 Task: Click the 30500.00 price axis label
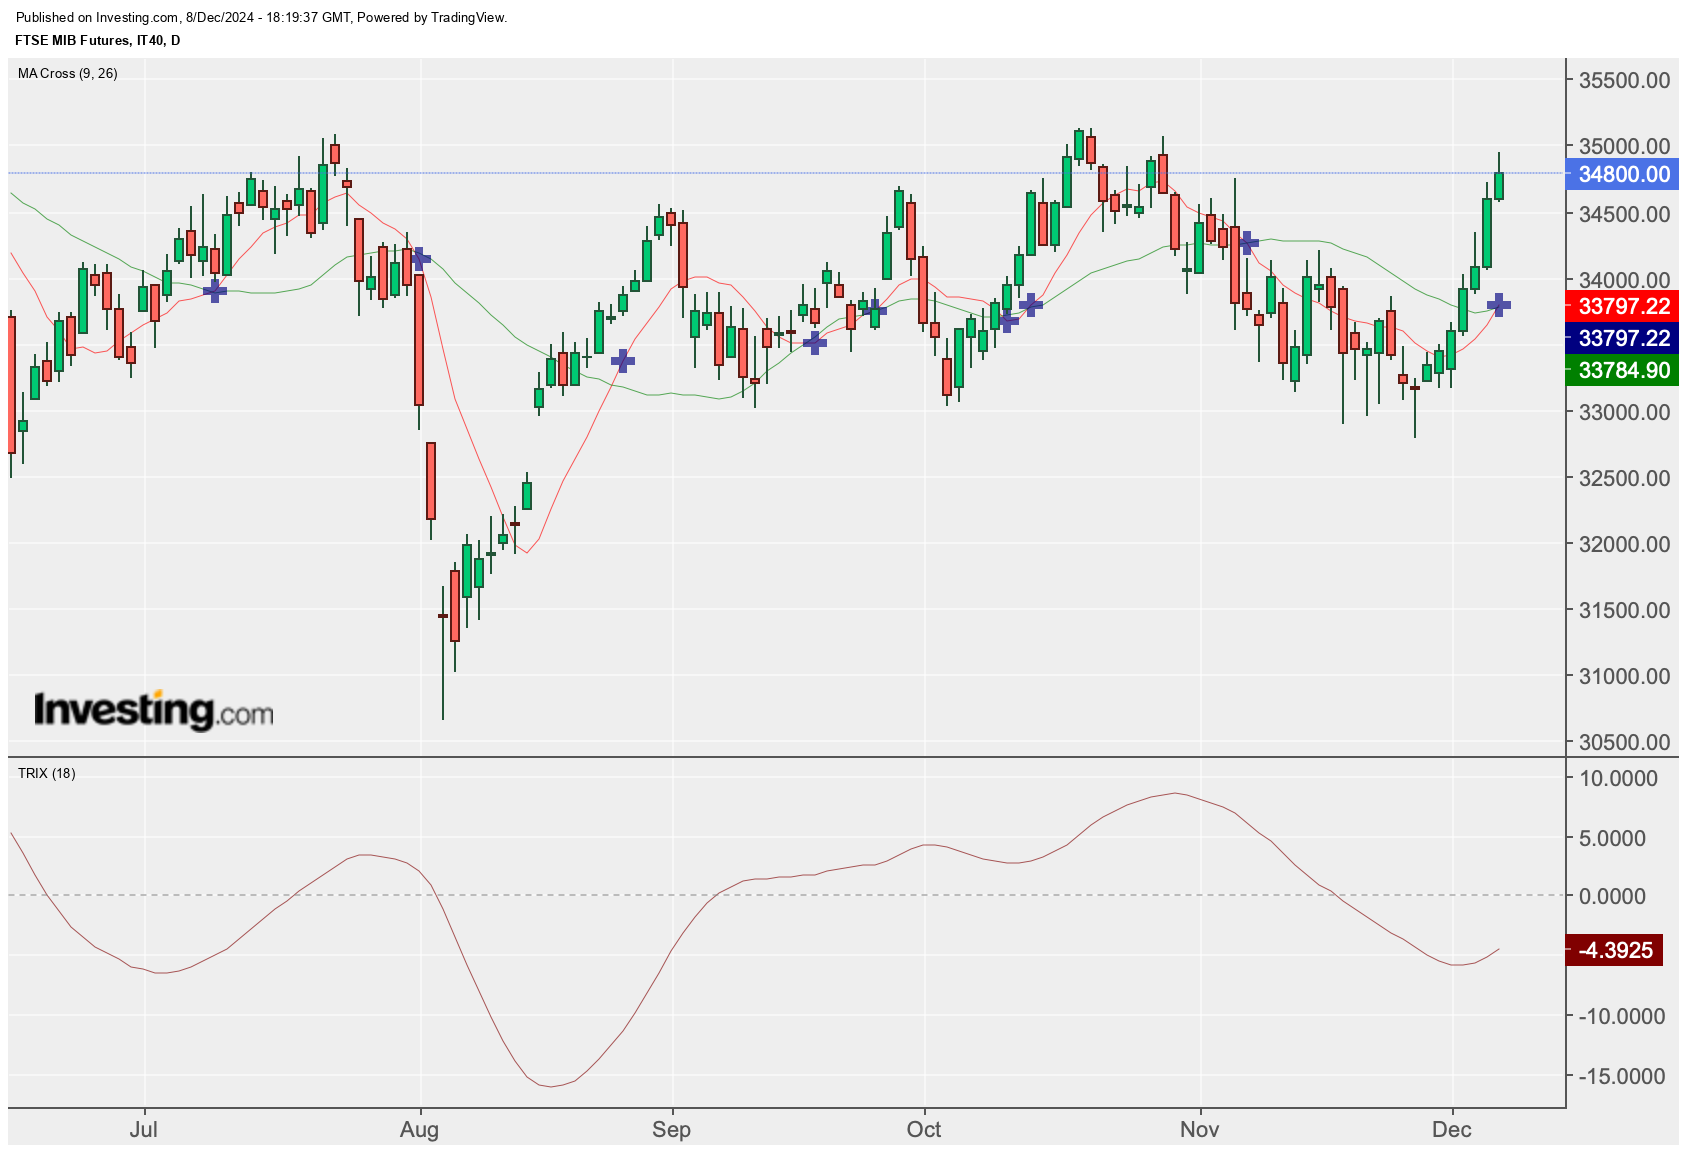click(x=1624, y=742)
